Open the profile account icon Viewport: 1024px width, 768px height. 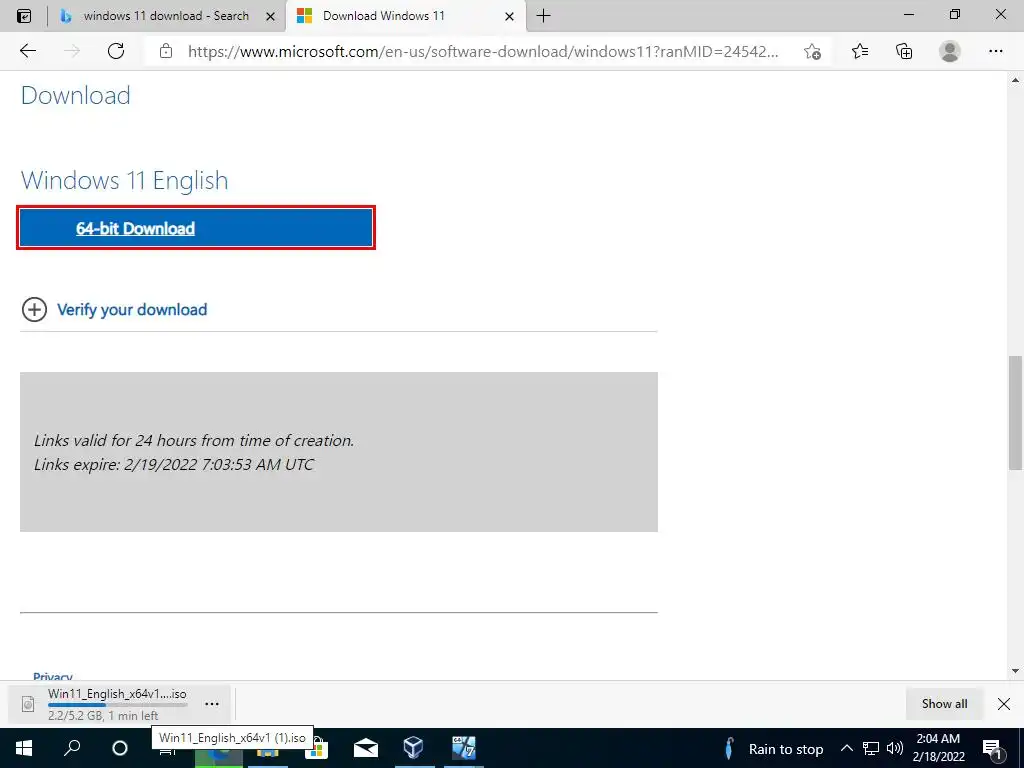click(950, 51)
